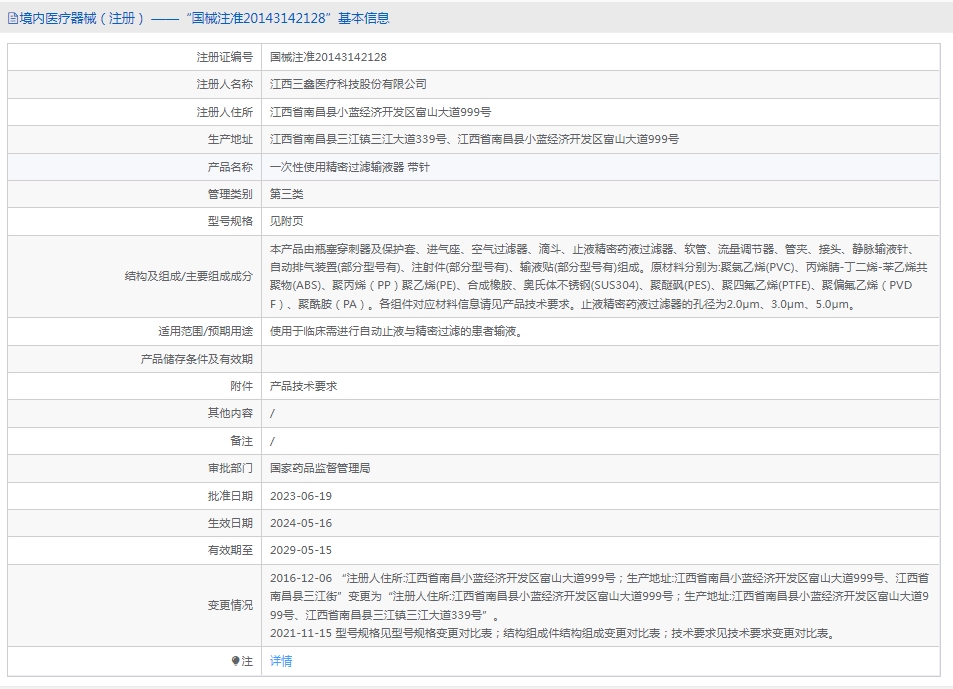
Task: Click the expiry date 2029-05-15
Action: tap(300, 550)
